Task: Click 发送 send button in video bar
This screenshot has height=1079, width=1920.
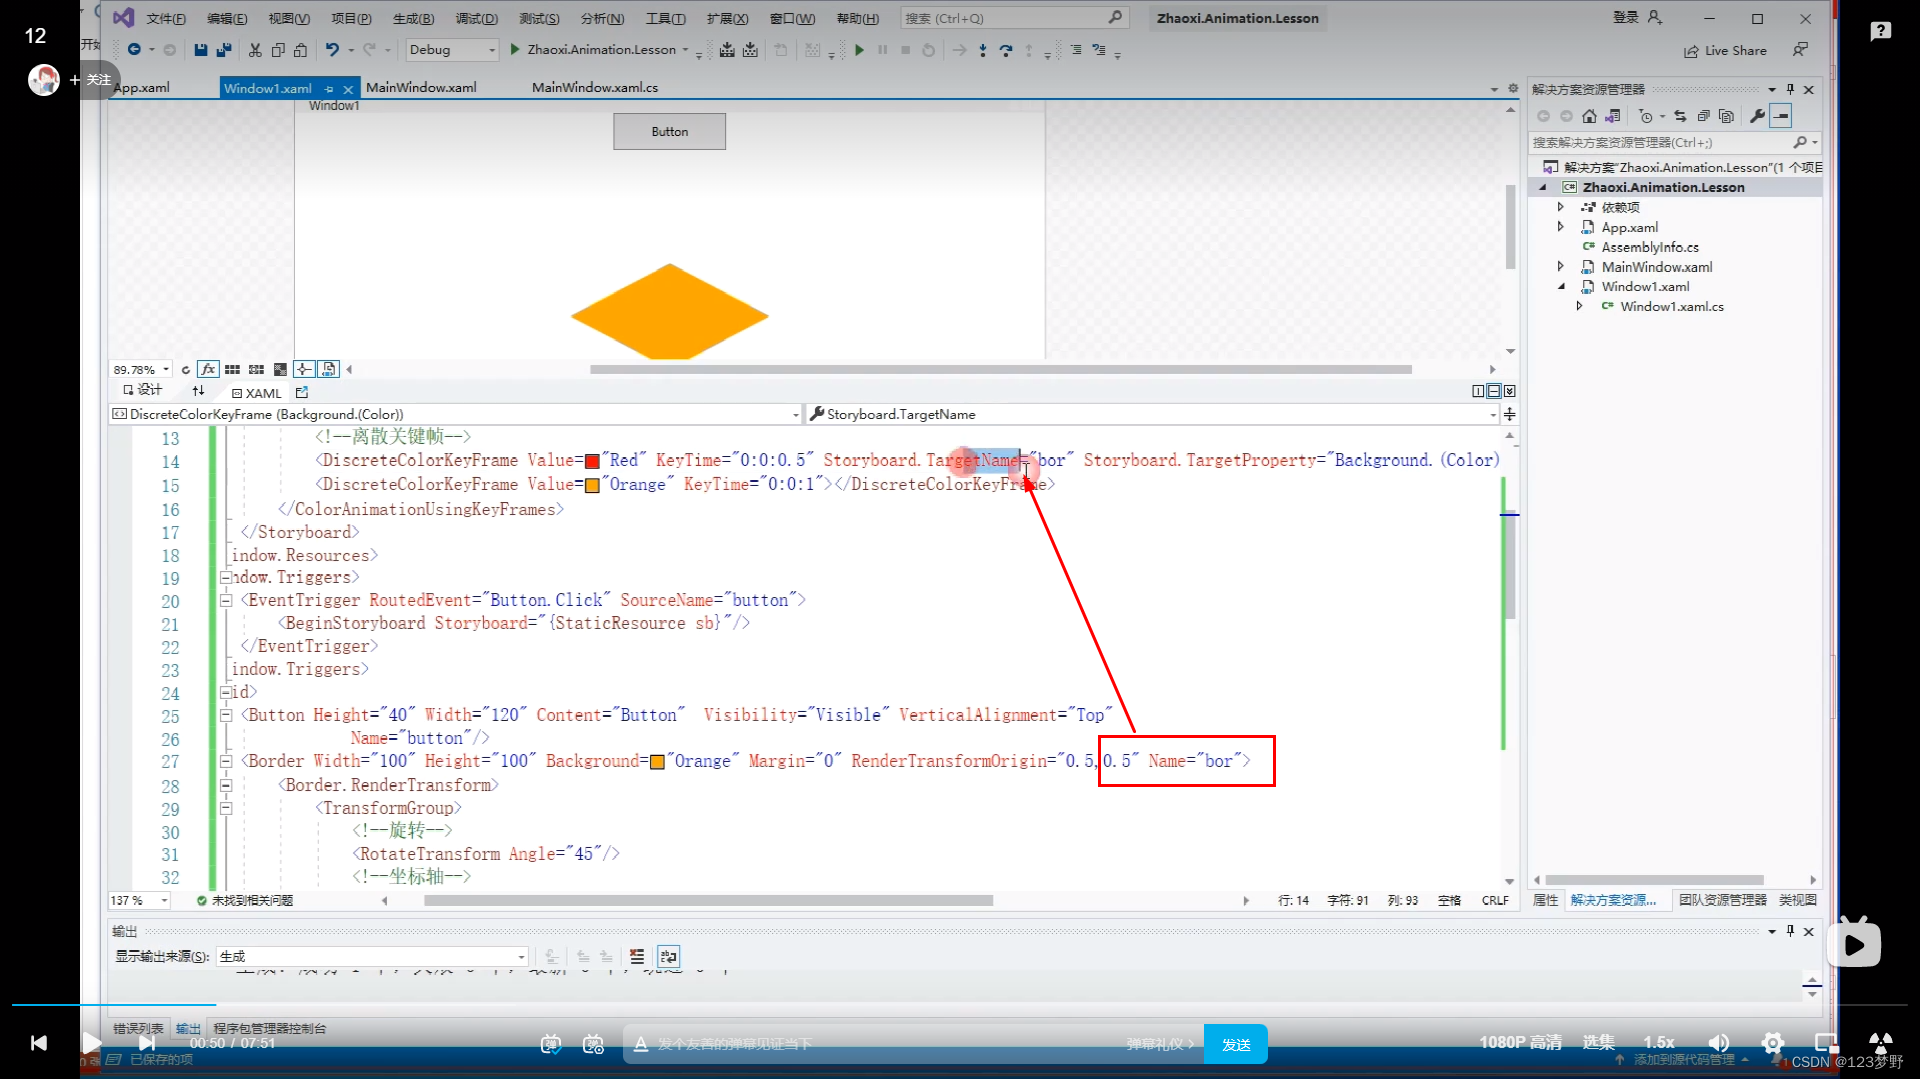Action: pos(1236,1044)
